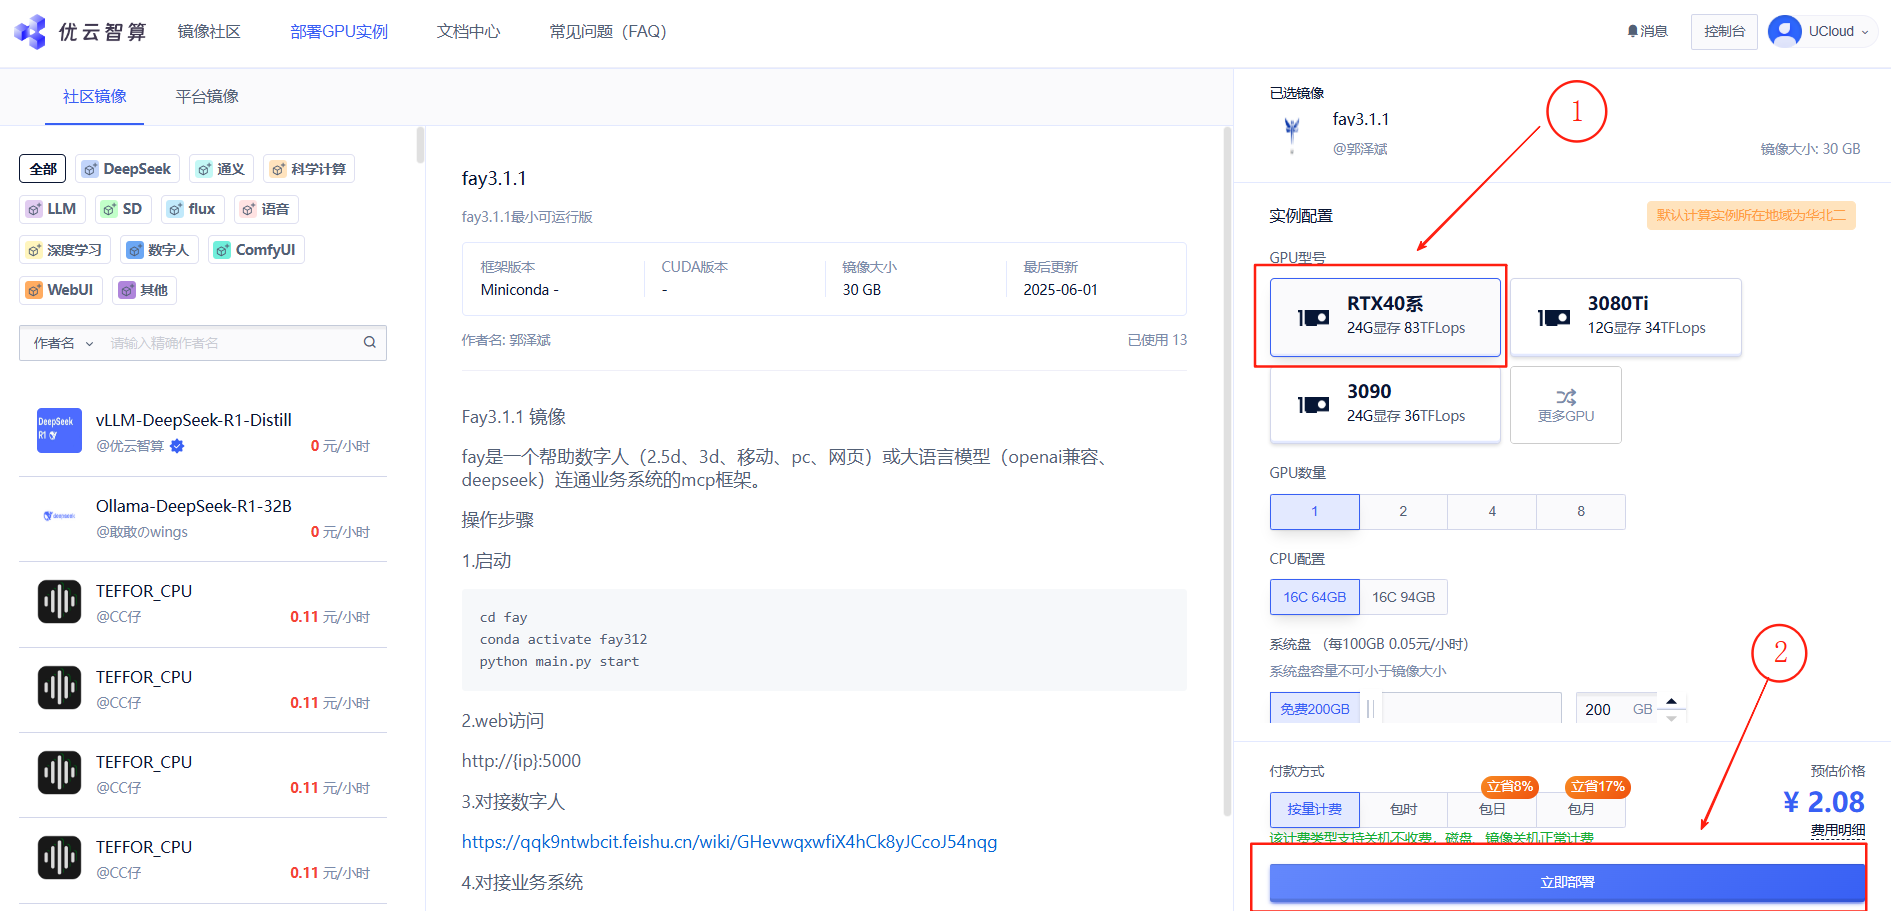Screen dimensions: 1891x911
Task: Filter images by the SD tag
Action: (x=123, y=209)
